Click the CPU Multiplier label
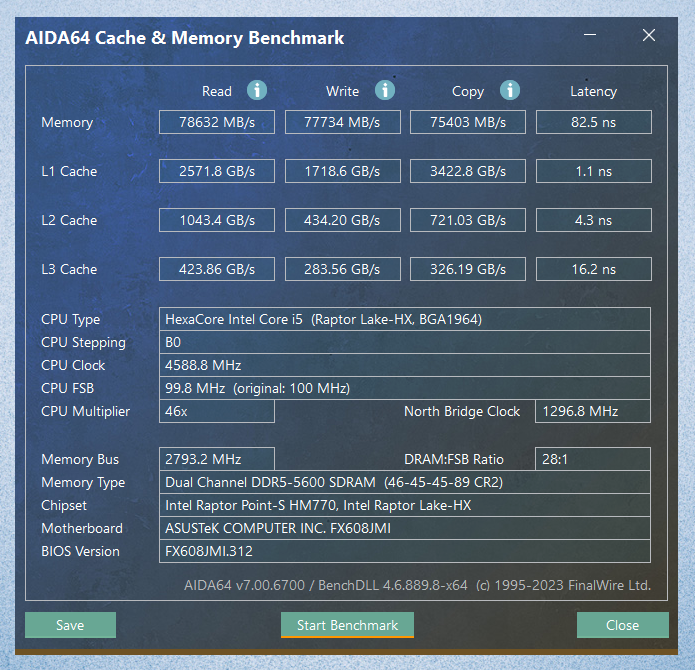Image resolution: width=695 pixels, height=670 pixels. [86, 412]
